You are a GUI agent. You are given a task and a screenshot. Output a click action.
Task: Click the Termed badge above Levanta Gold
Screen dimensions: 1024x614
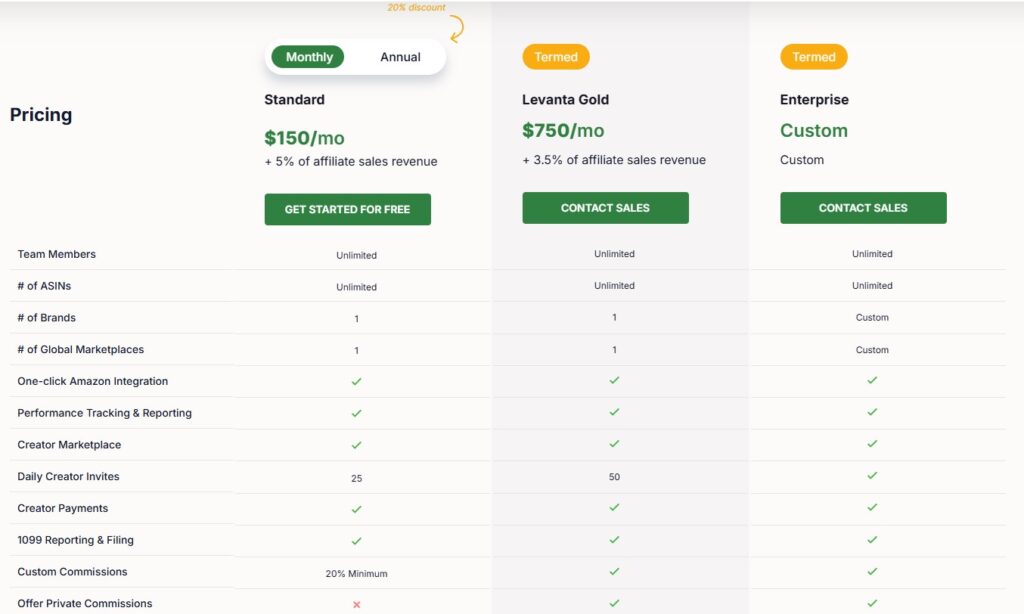point(556,57)
